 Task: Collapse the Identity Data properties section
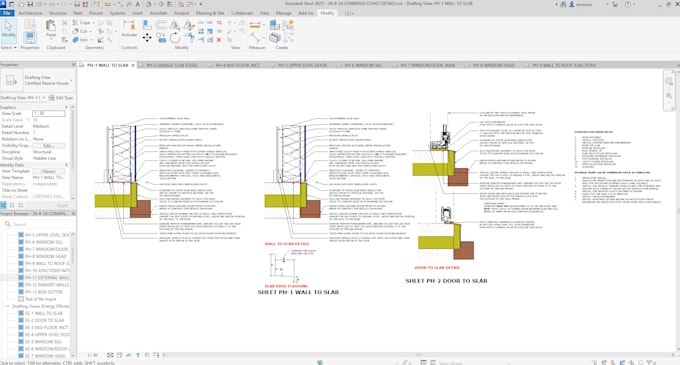point(66,165)
